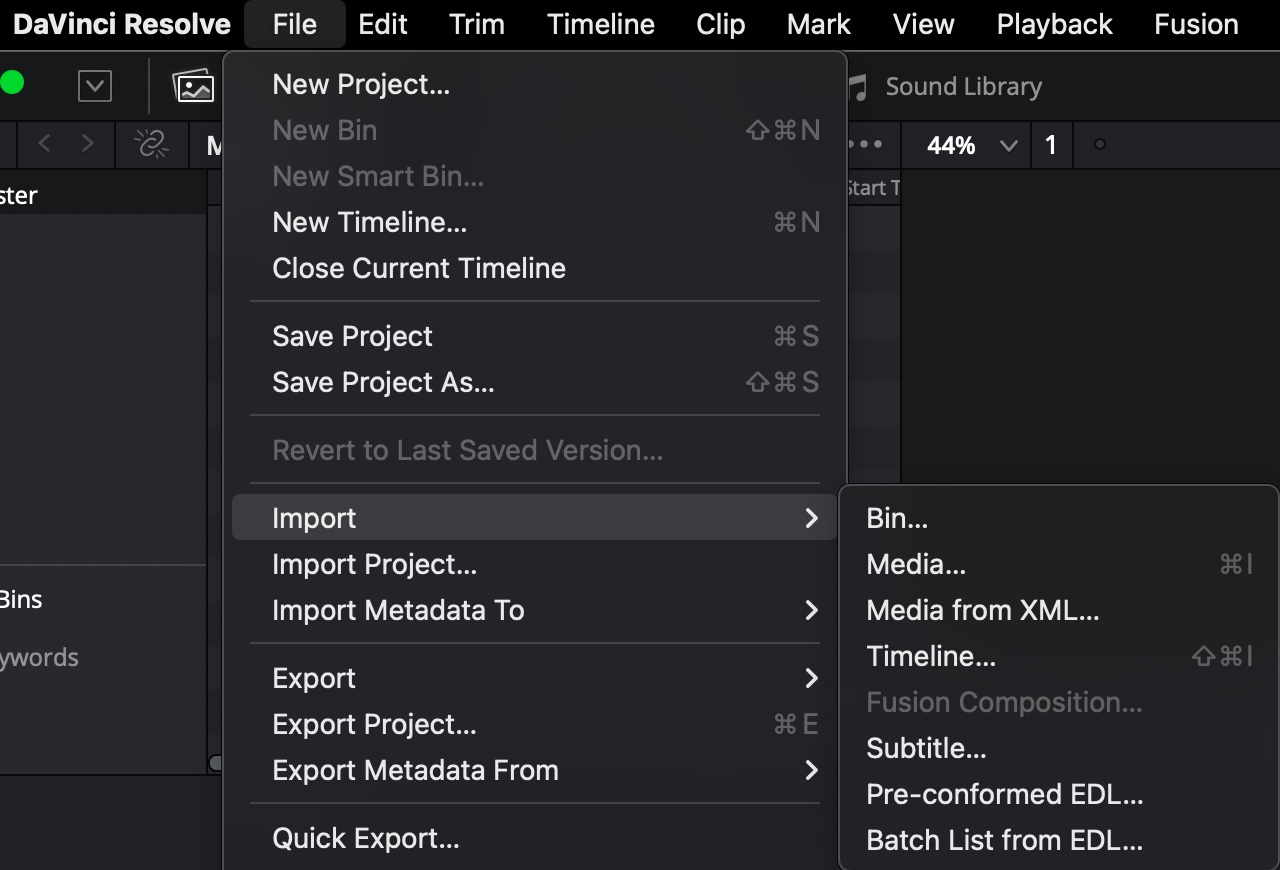Navigate back with left chevron
1280x870 pixels.
[44, 145]
